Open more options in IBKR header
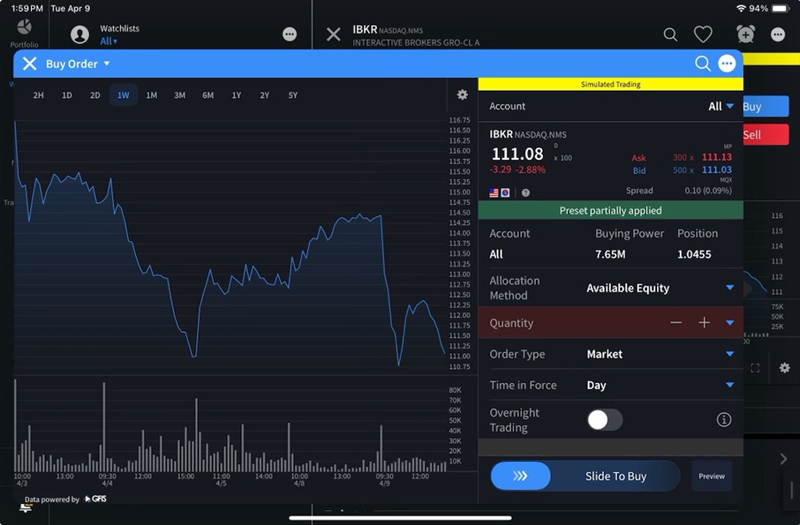Viewport: 800px width, 525px height. tap(778, 35)
